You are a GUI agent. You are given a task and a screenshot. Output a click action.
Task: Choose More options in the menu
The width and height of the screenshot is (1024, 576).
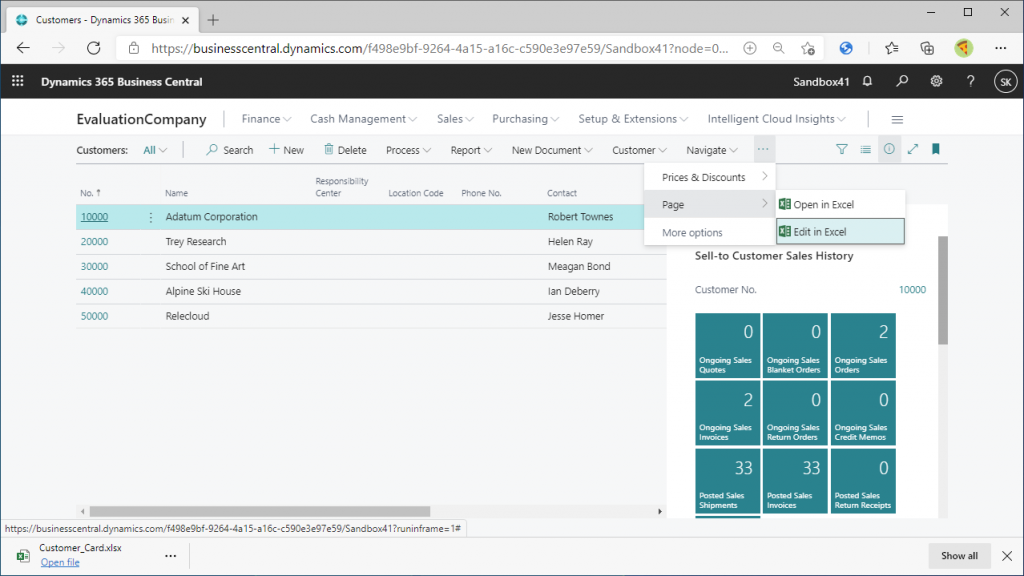[710, 232]
